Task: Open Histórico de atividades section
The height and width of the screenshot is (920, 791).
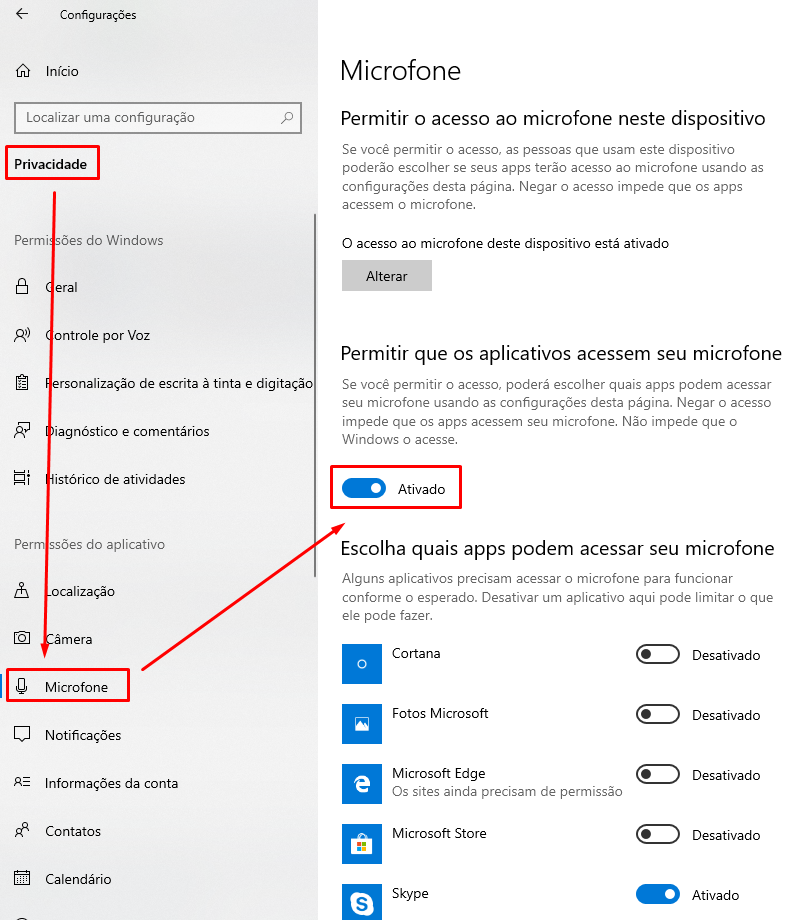Action: click(115, 479)
